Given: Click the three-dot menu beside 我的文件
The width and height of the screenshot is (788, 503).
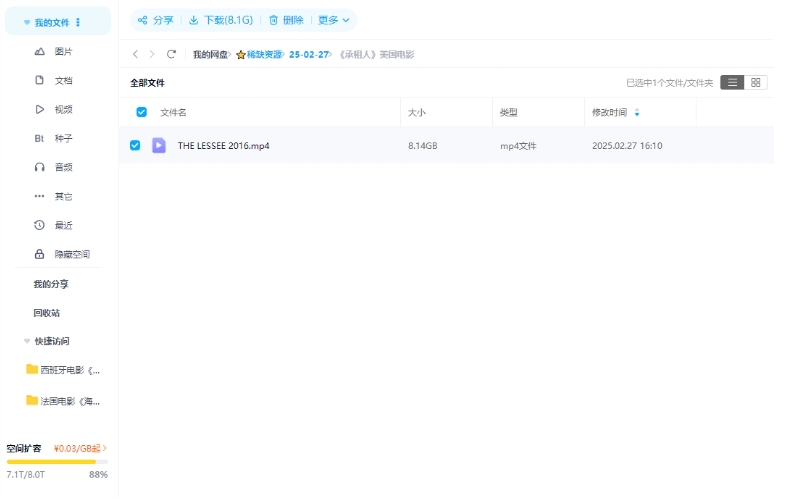Looking at the screenshot, I should [78, 23].
